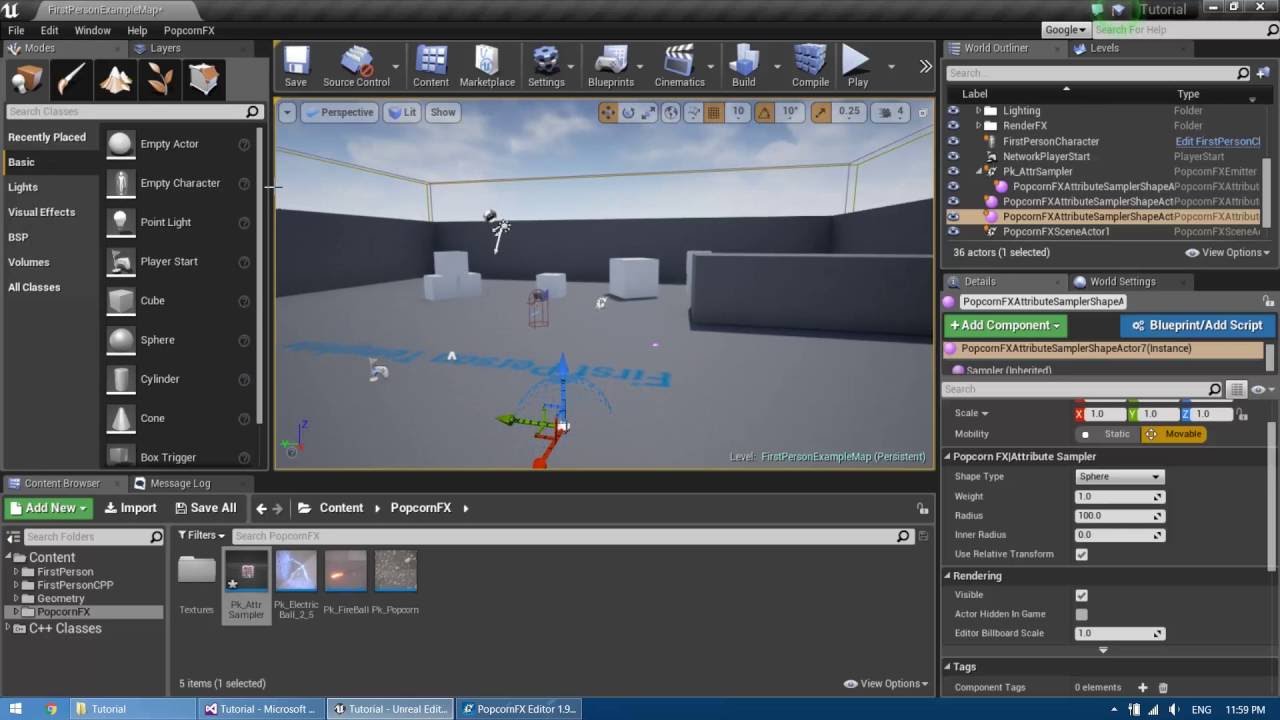Click the Radius value field
1280x720 pixels.
(1119, 516)
